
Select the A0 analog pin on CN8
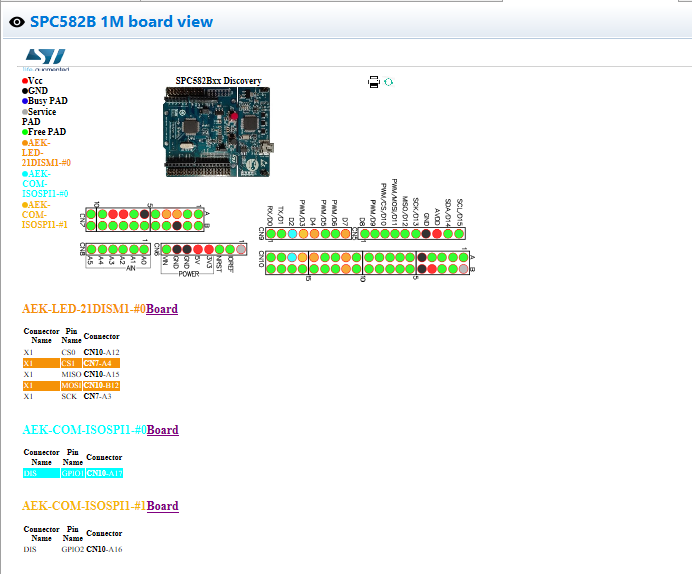tap(144, 249)
